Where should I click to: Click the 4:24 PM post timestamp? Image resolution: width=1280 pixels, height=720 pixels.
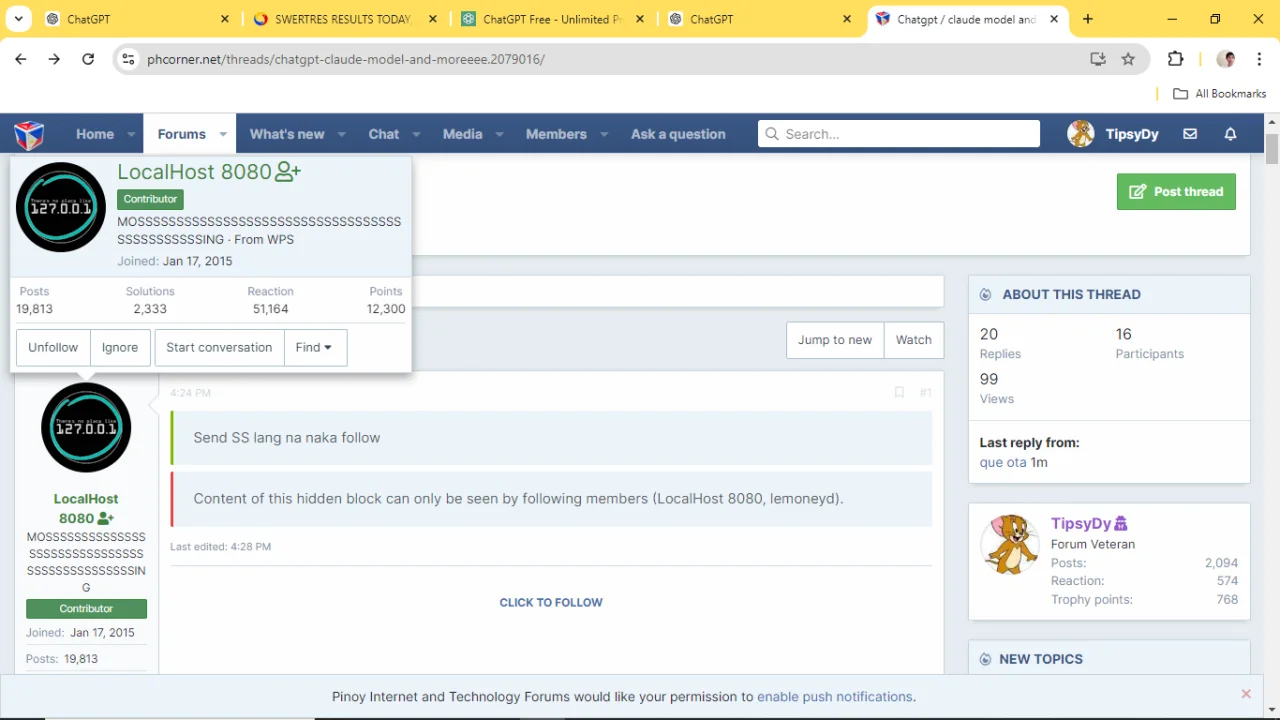(x=190, y=393)
